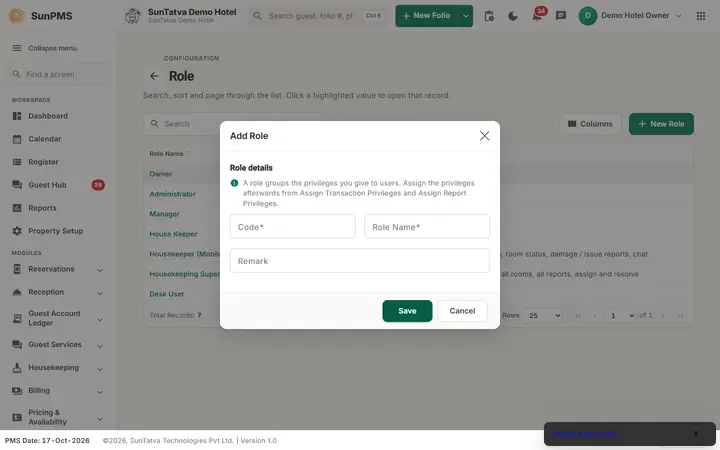
Task: Open the Columns chooser
Action: [590, 124]
